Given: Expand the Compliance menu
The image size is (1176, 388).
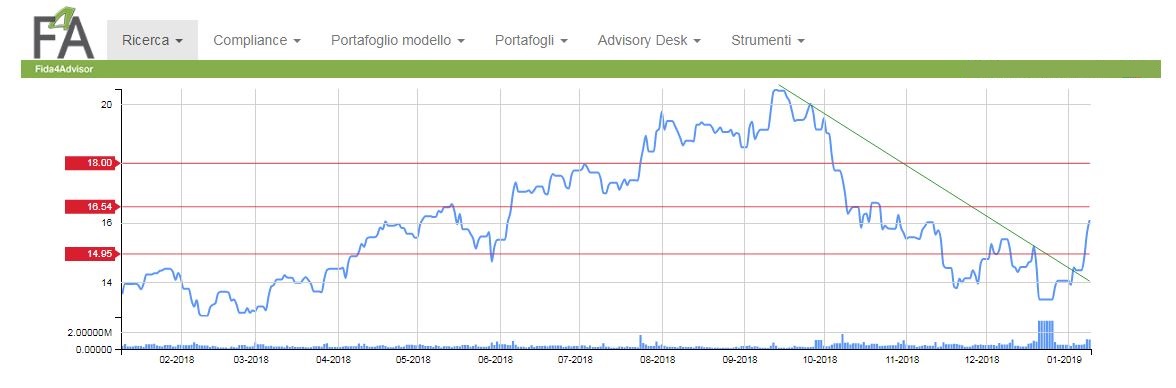Looking at the screenshot, I should 257,41.
